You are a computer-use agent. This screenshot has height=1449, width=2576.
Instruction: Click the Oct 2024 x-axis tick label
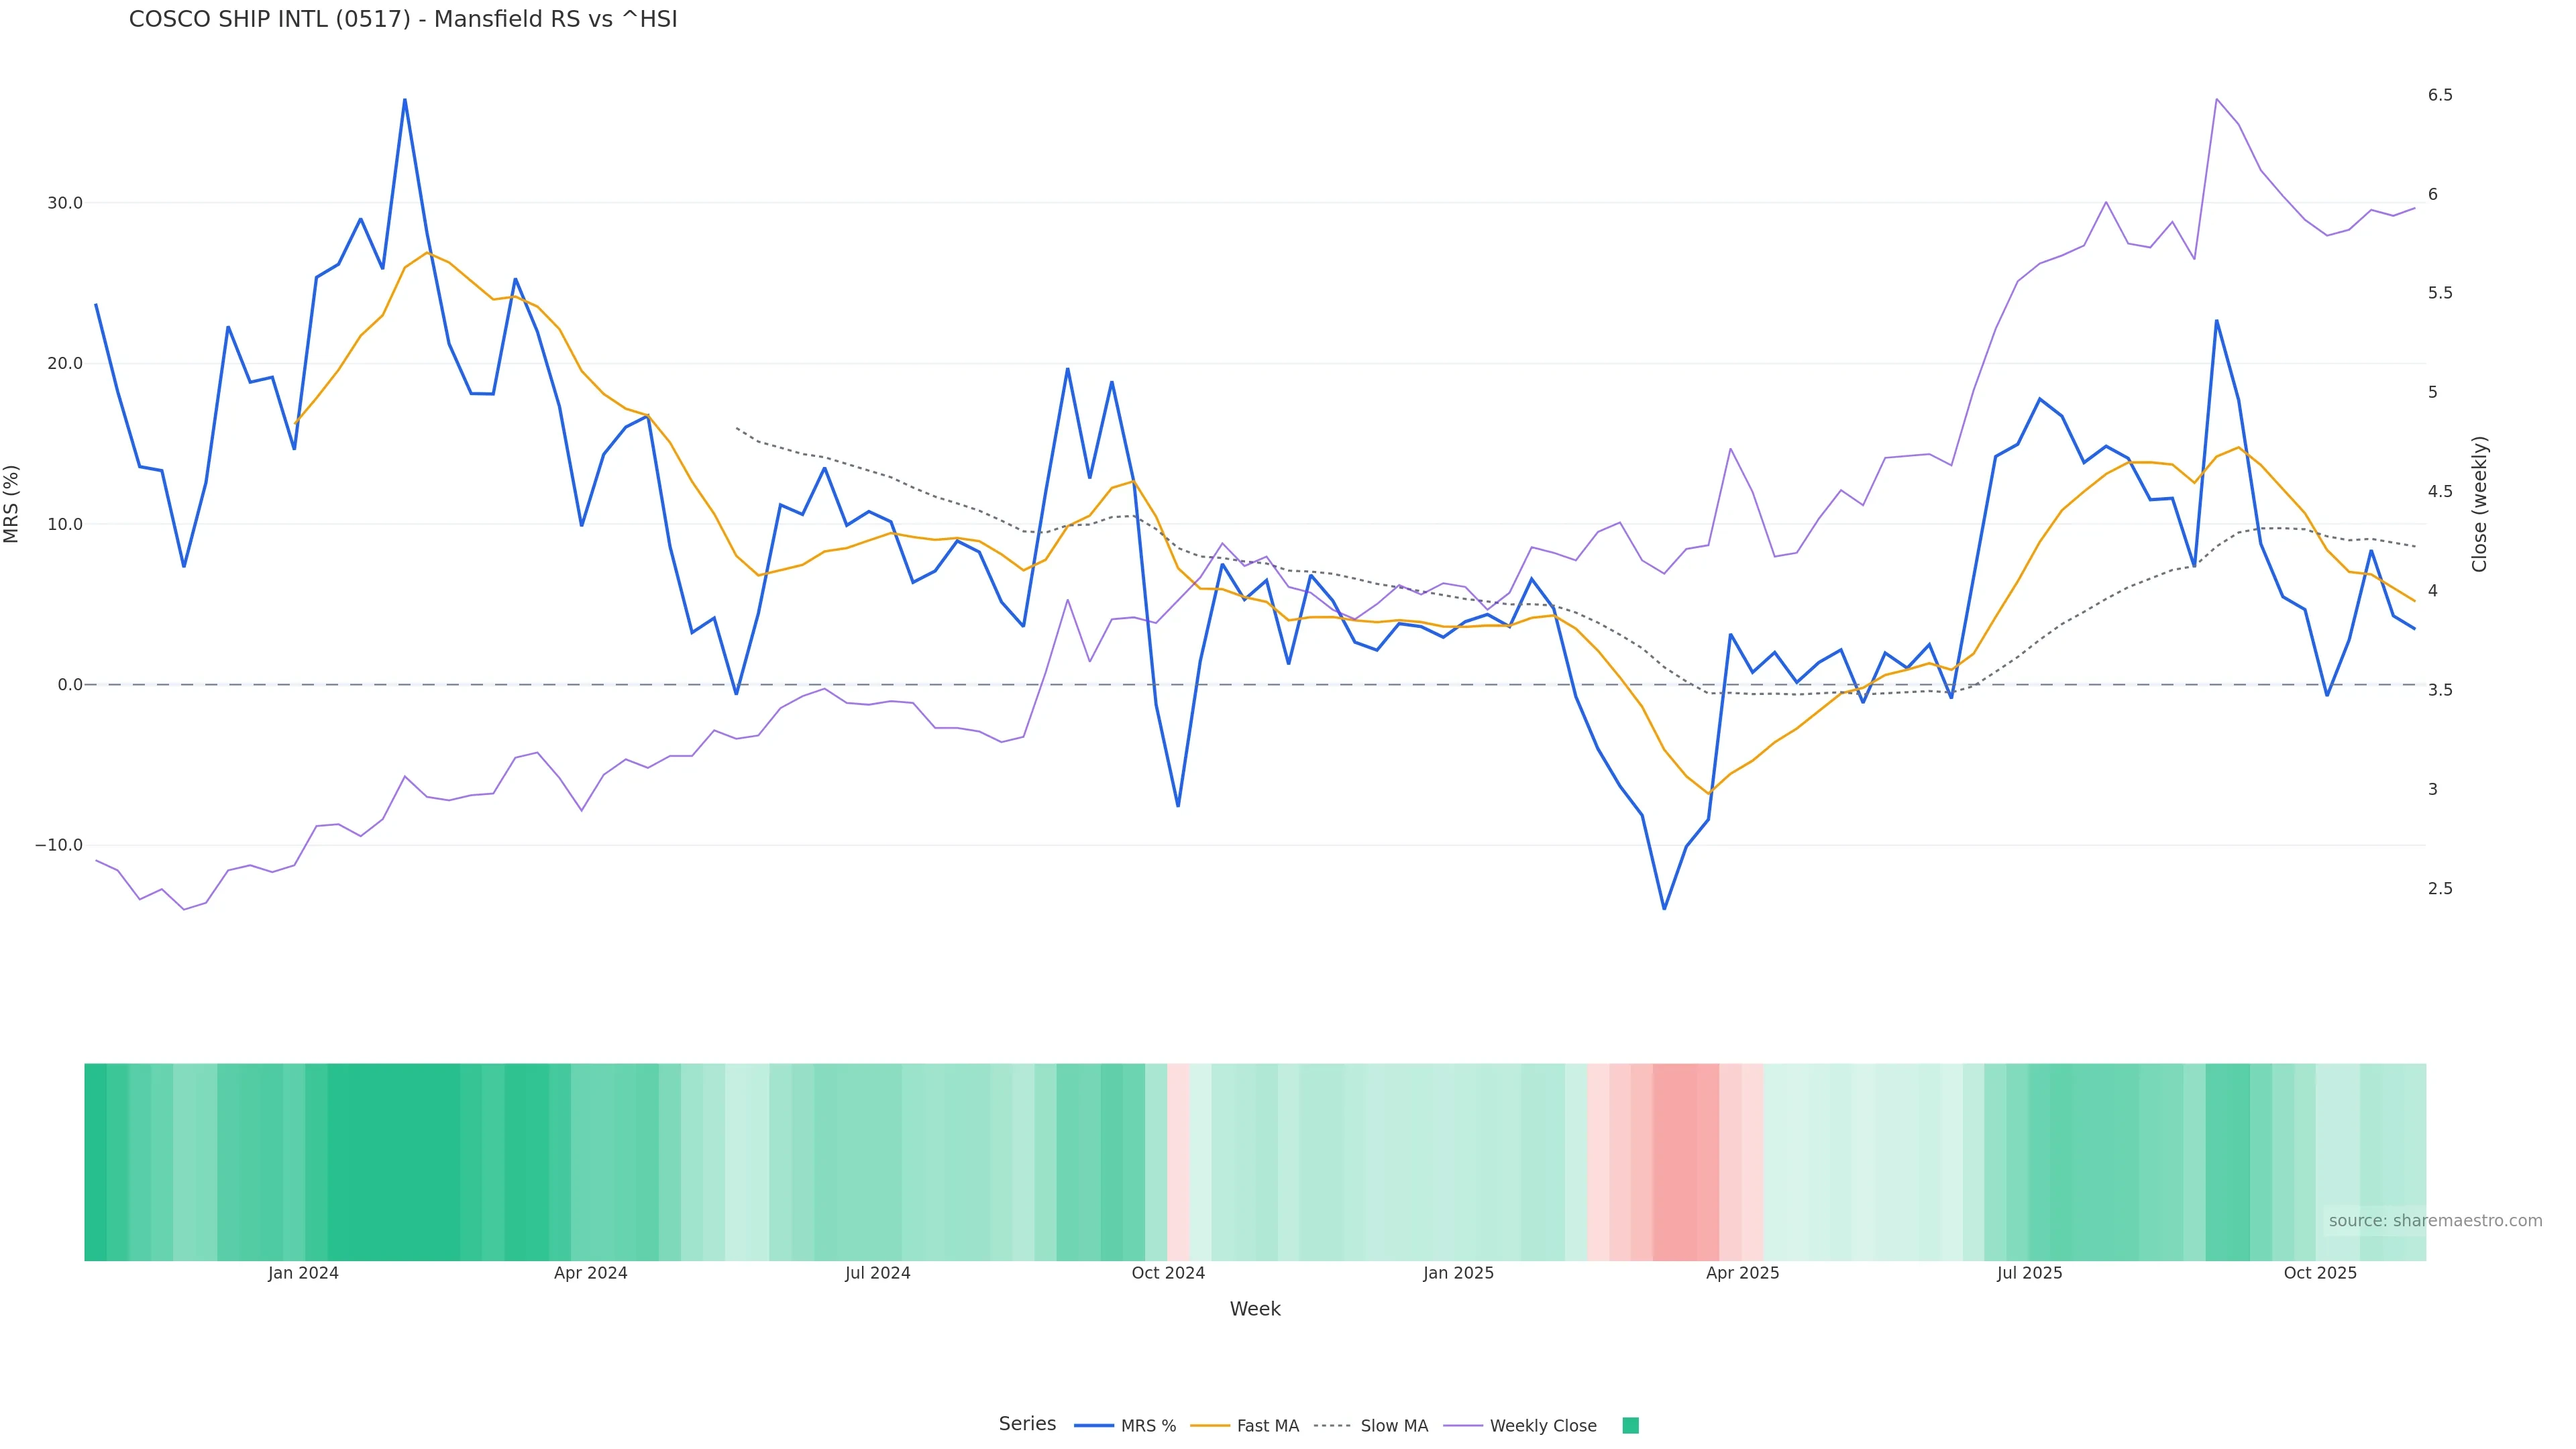click(1168, 1273)
